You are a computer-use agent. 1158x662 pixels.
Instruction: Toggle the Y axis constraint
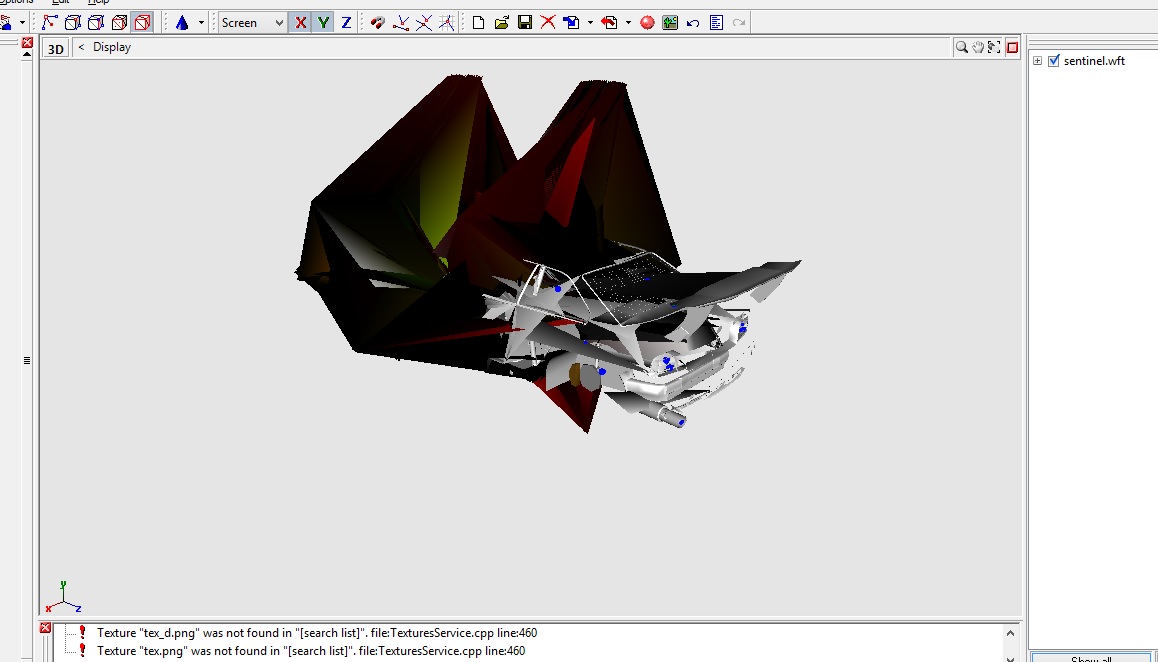[x=323, y=23]
